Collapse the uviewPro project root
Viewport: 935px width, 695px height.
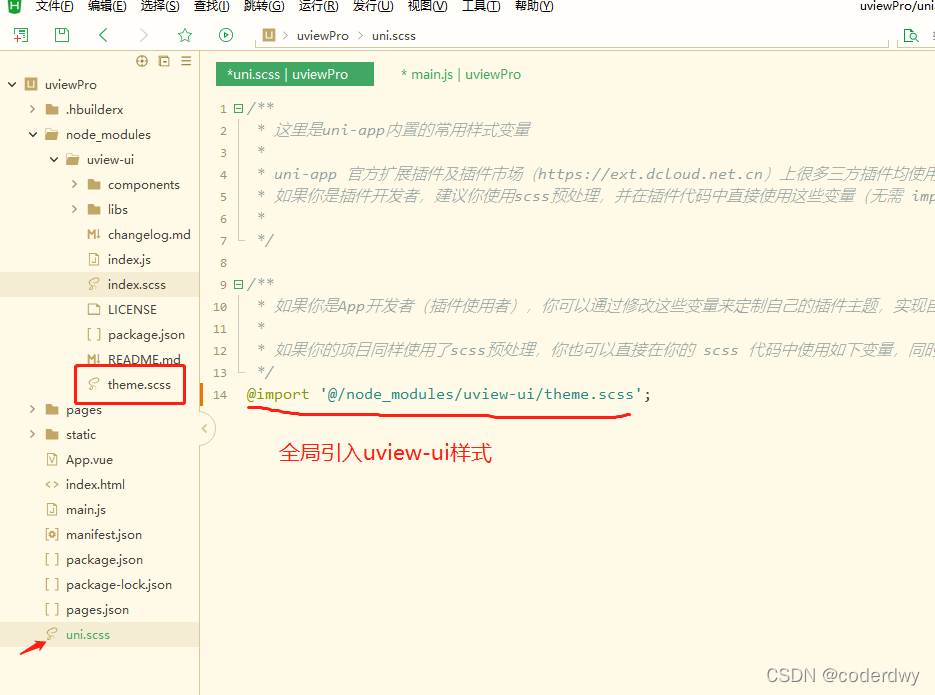click(12, 84)
